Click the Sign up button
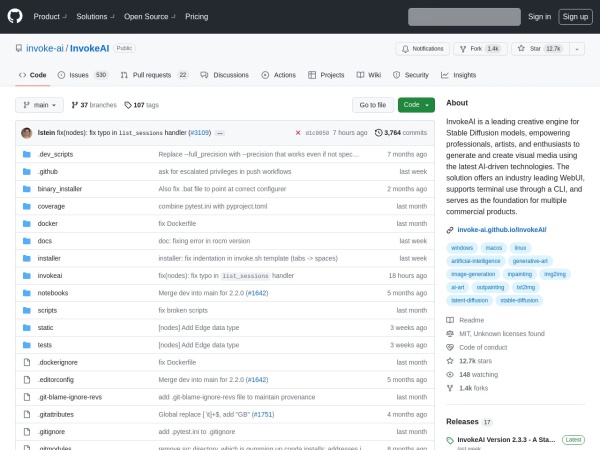This screenshot has width=600, height=450. click(574, 16)
